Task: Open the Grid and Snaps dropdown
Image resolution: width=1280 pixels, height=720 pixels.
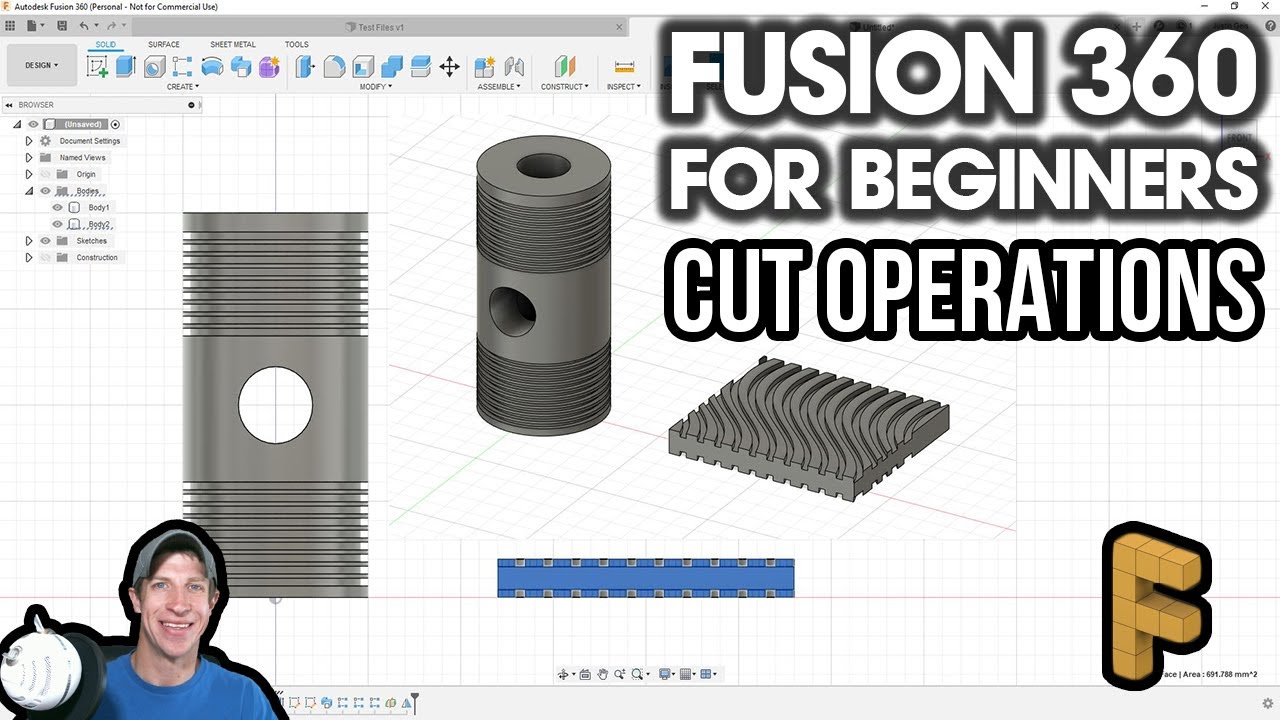Action: (687, 675)
